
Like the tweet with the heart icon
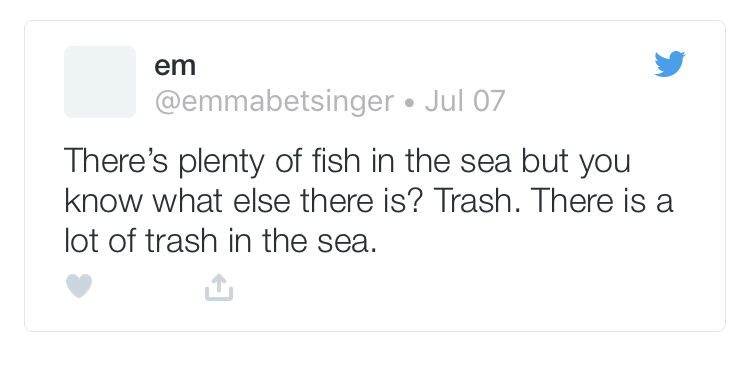point(78,286)
